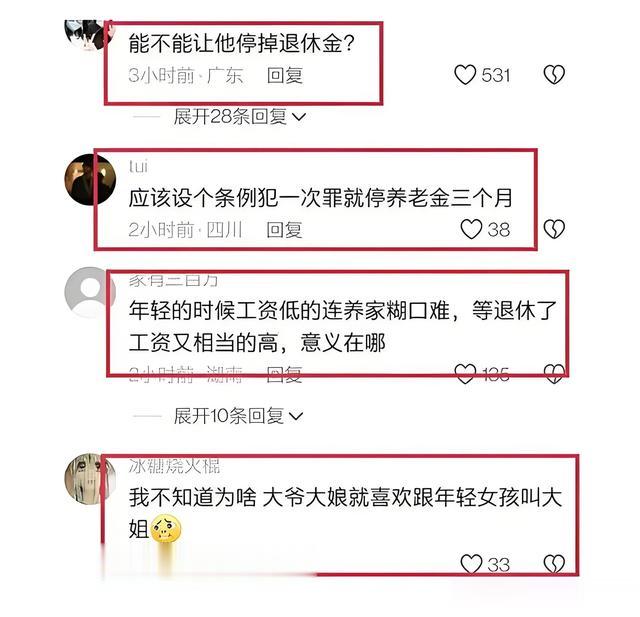Viewport: 640px width, 617px height.
Task: Open the gray default avatar profile
Action: point(90,293)
